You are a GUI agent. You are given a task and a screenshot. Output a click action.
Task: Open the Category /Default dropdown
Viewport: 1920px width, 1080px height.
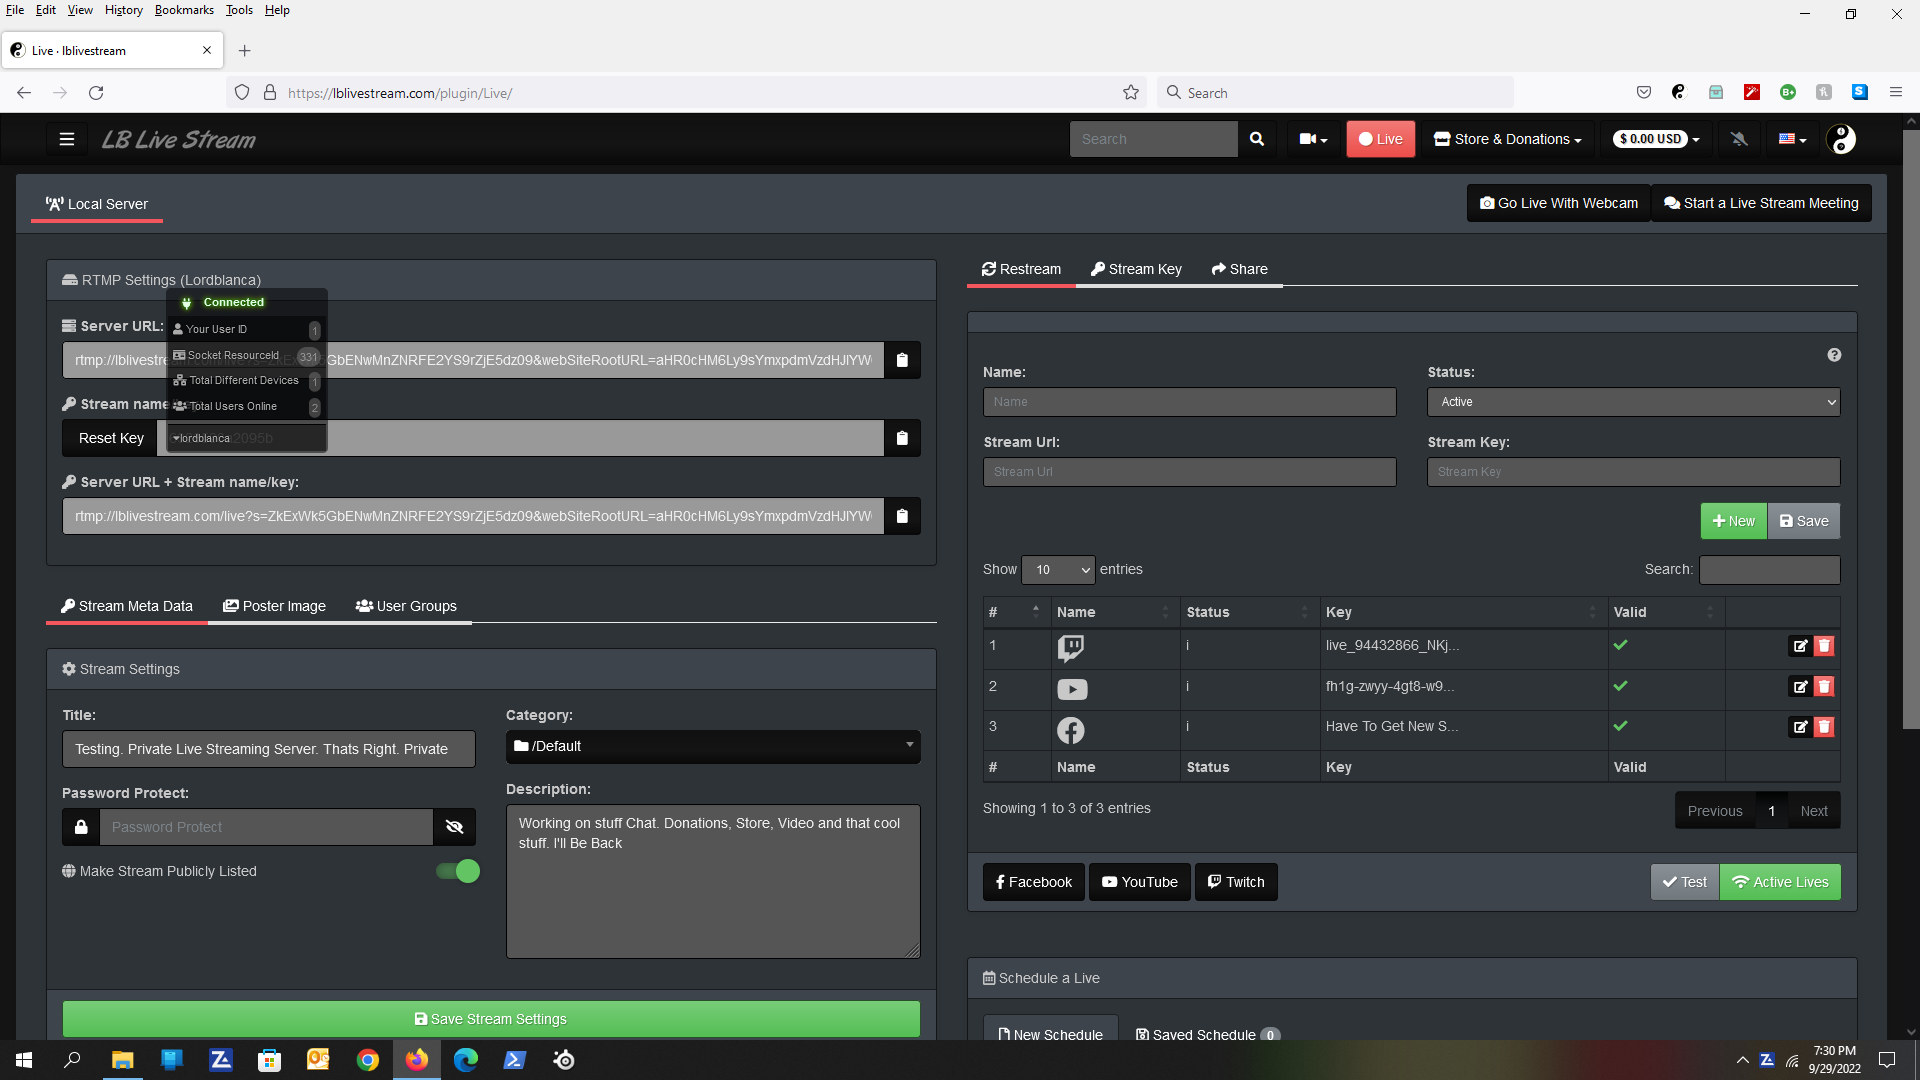(712, 746)
